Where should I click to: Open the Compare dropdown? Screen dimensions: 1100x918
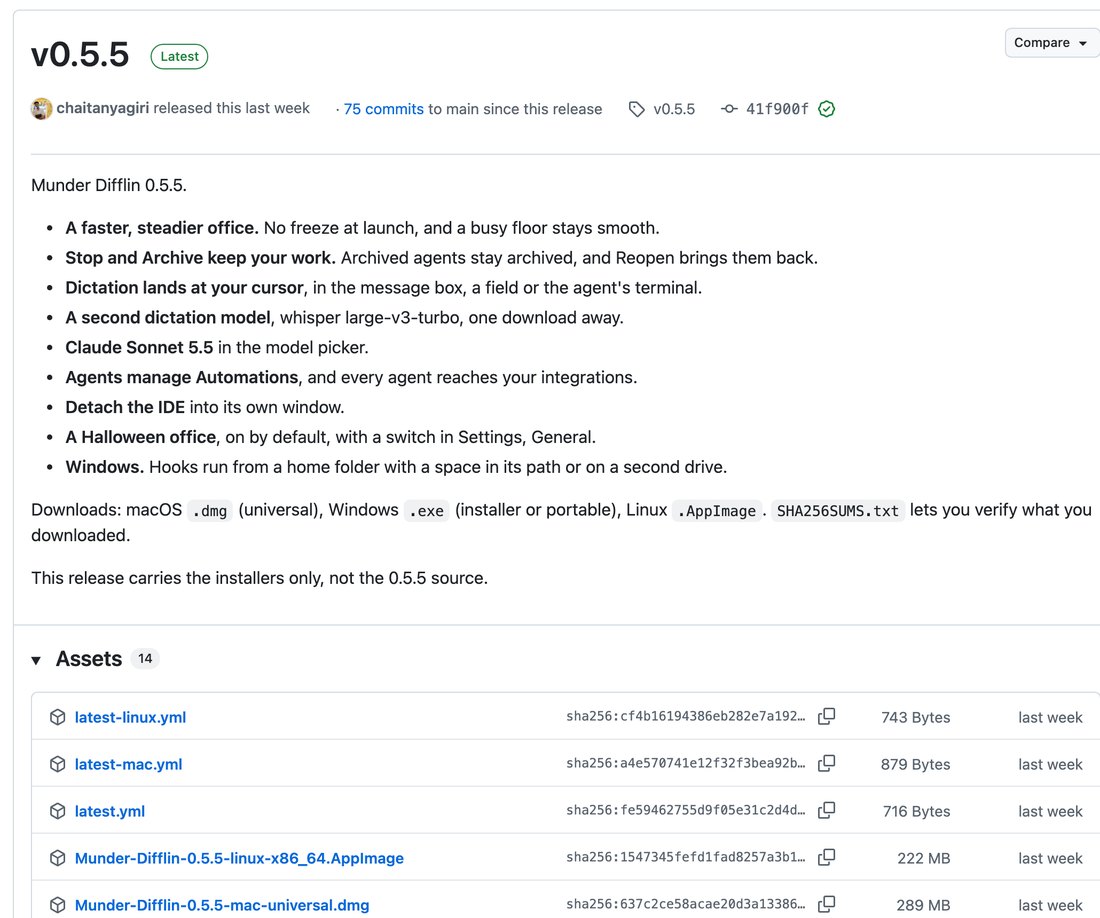pos(1052,43)
